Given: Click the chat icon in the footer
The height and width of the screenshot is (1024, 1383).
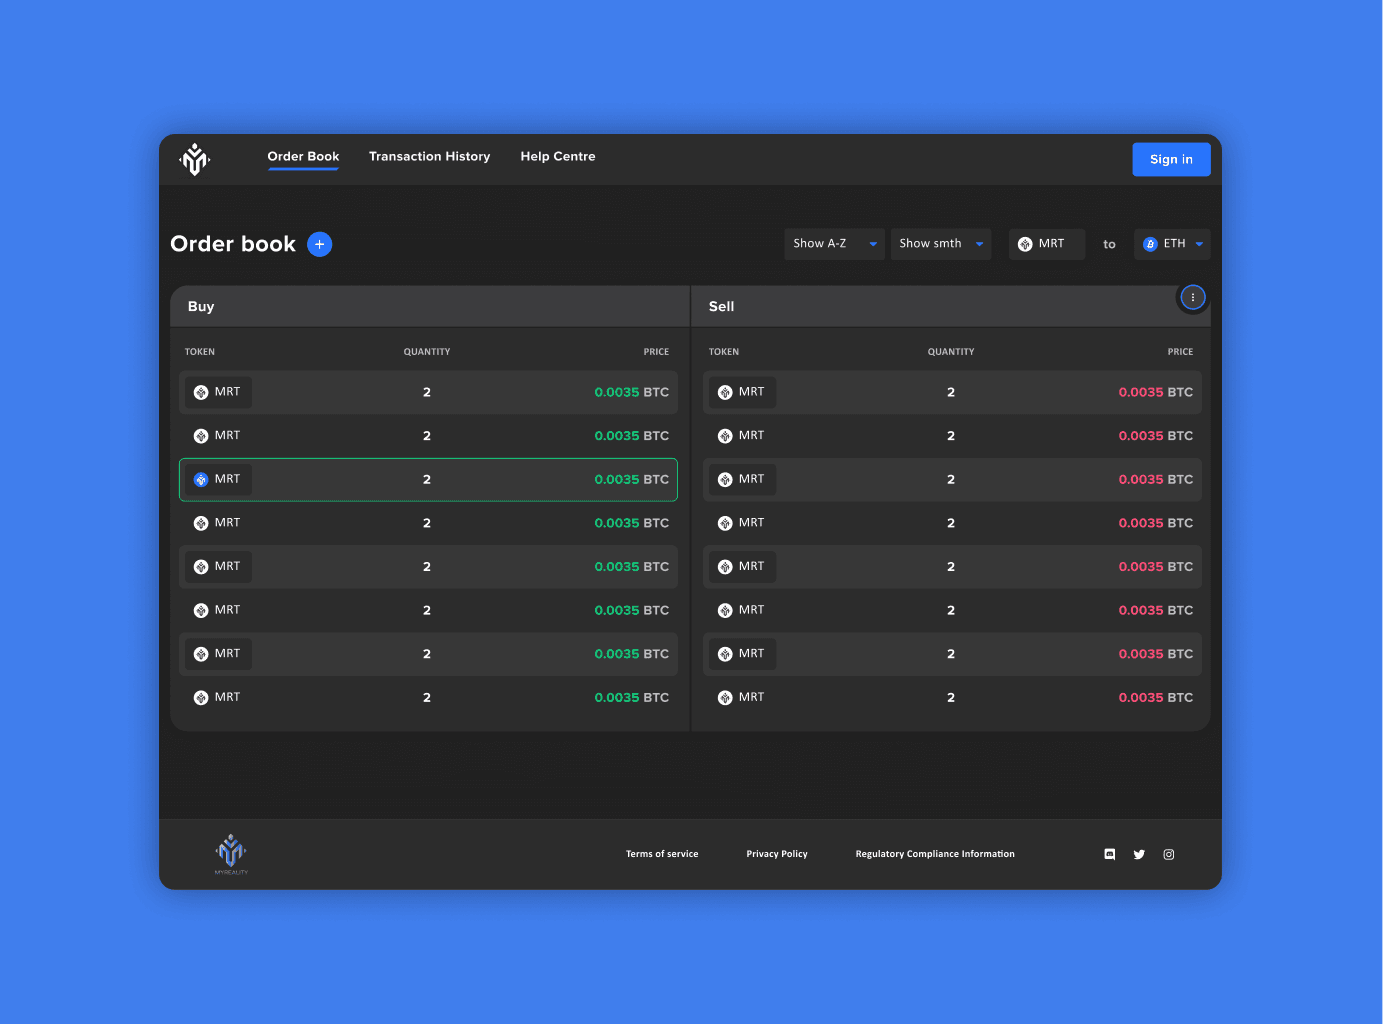Looking at the screenshot, I should pos(1109,855).
